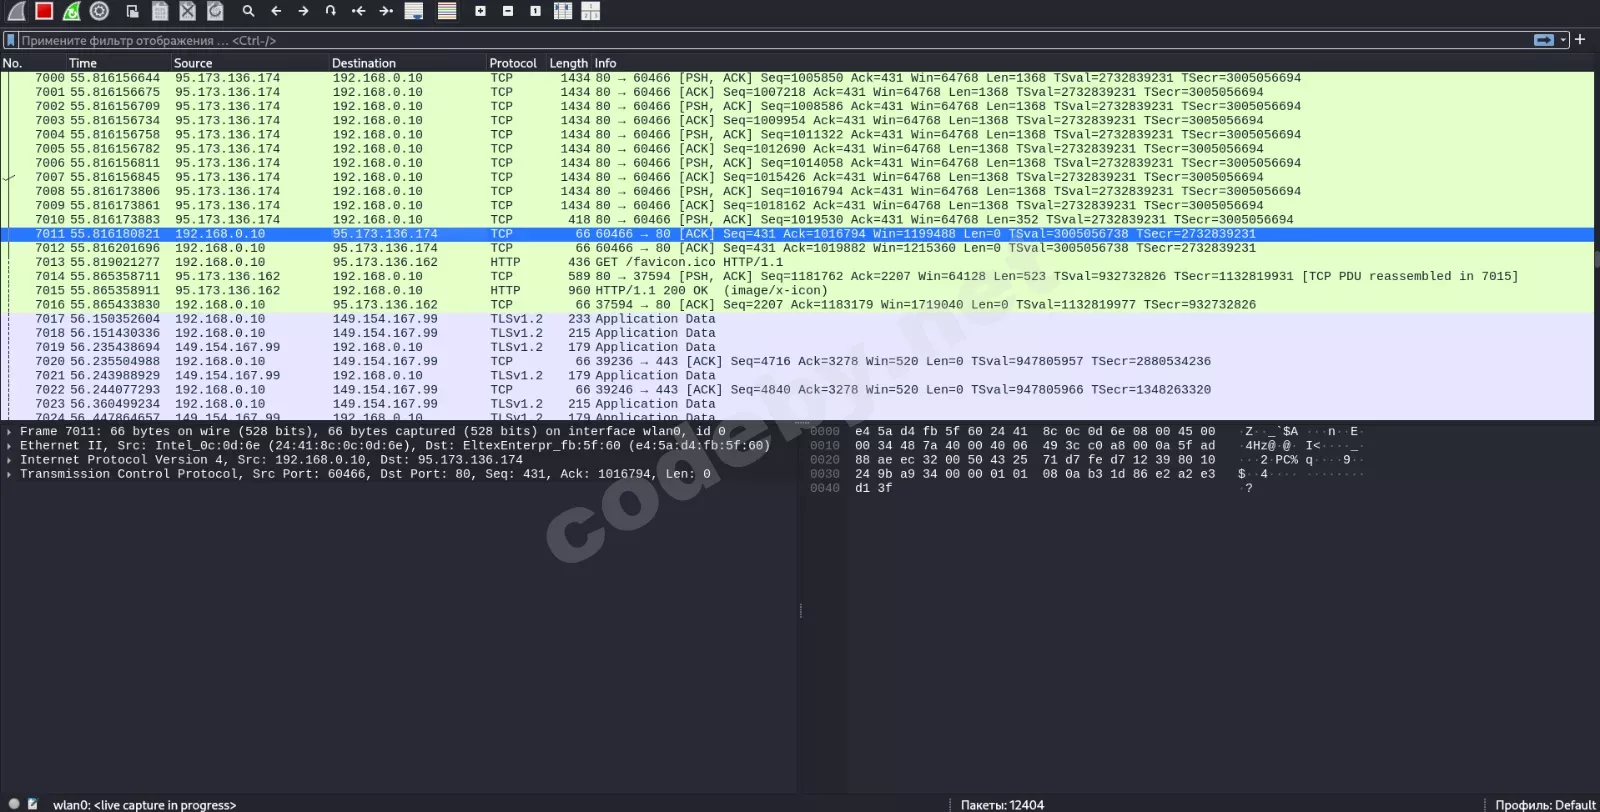
Task: Select packet 7019 from 149.154.167.99
Action: click(797, 347)
